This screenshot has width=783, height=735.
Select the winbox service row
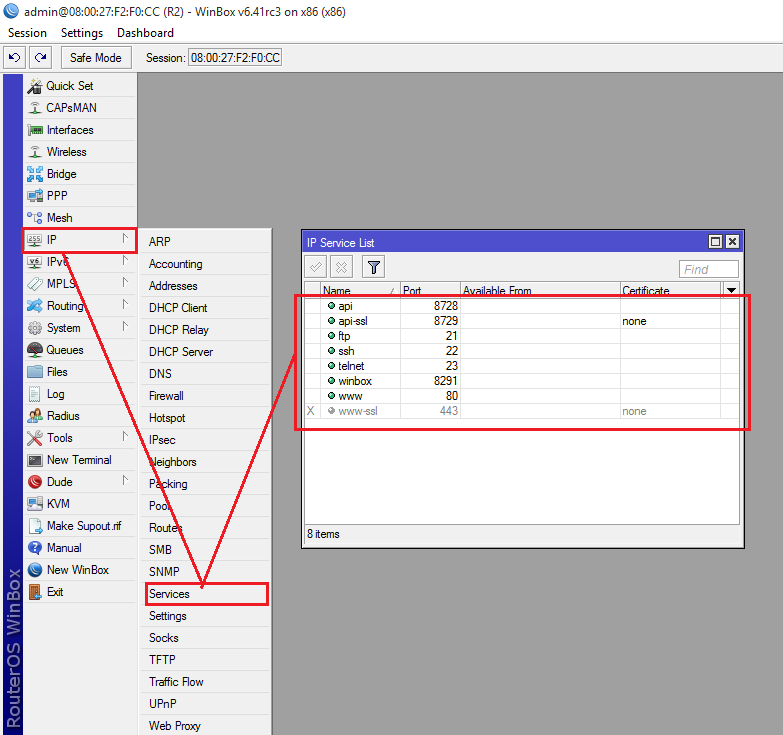(x=522, y=380)
